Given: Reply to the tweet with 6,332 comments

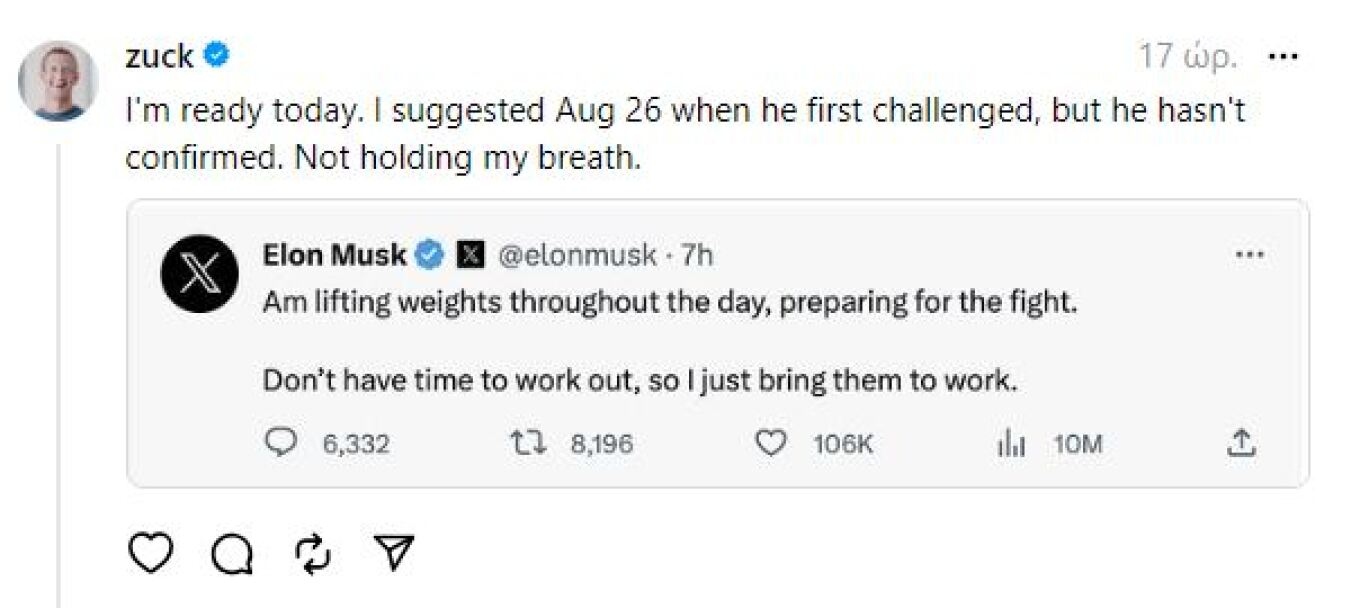Looking at the screenshot, I should point(280,443).
